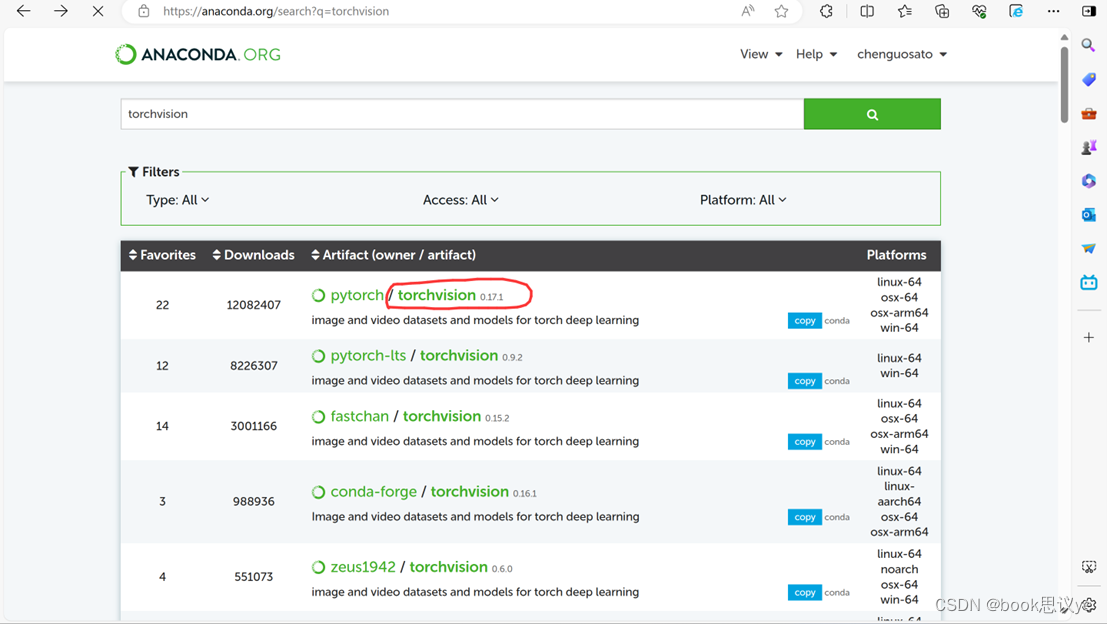This screenshot has height=624, width=1107.
Task: Copy pytorch-lts torchvision conda command
Action: click(804, 381)
